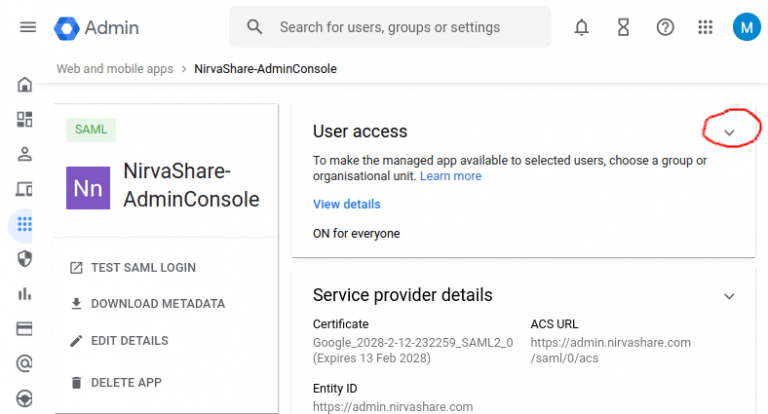768x414 pixels.
Task: Open the Google apps grid
Action: (705, 27)
